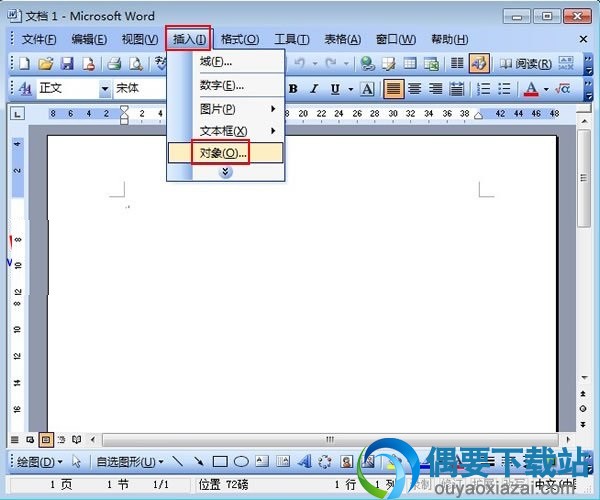Select the Rectangle drawing tool
The image size is (600, 500).
click(x=220, y=462)
